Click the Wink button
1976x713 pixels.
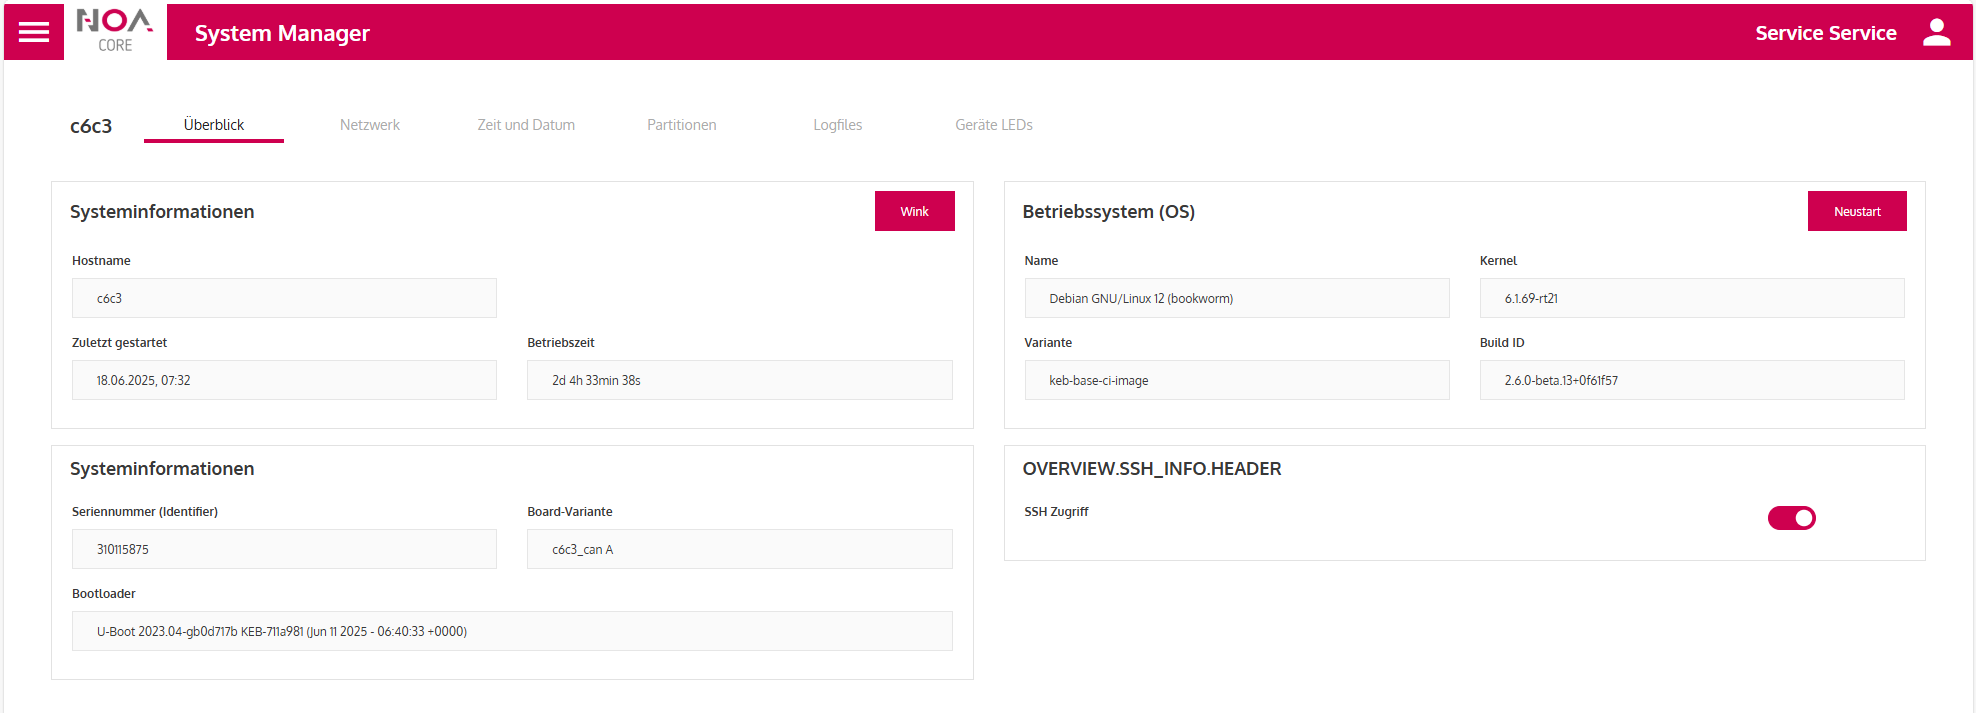pyautogui.click(x=914, y=211)
